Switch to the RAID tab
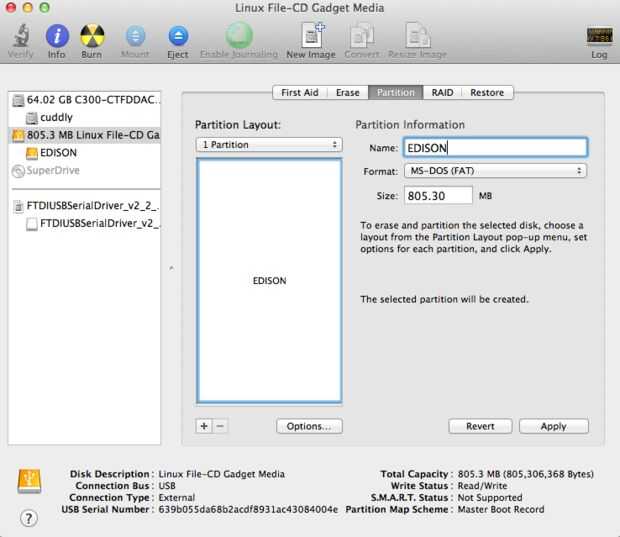This screenshot has width=620, height=537. click(x=442, y=93)
